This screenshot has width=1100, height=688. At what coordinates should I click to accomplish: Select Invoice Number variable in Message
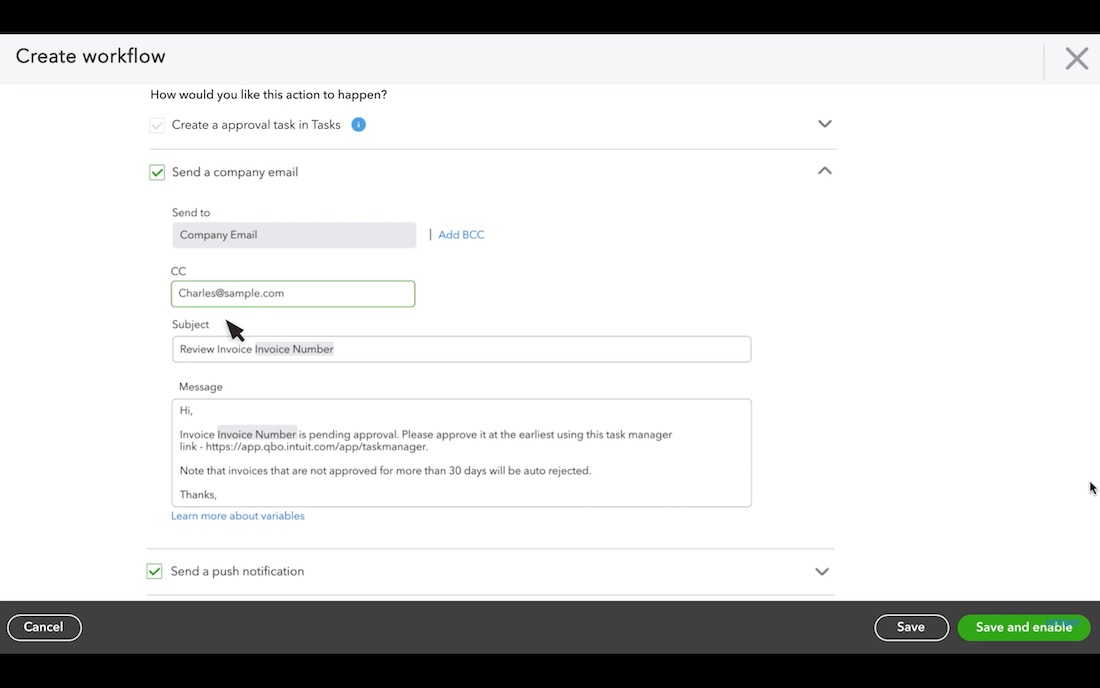(257, 435)
